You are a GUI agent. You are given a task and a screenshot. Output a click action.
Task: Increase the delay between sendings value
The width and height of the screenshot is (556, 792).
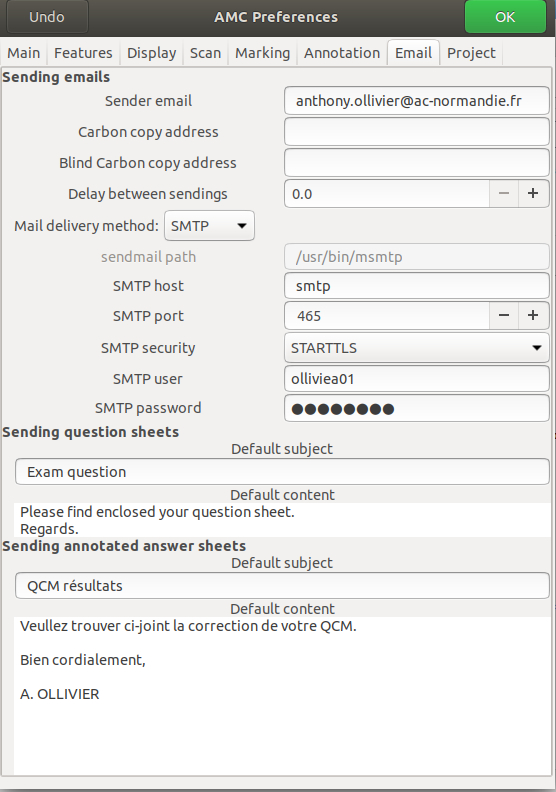[533, 193]
